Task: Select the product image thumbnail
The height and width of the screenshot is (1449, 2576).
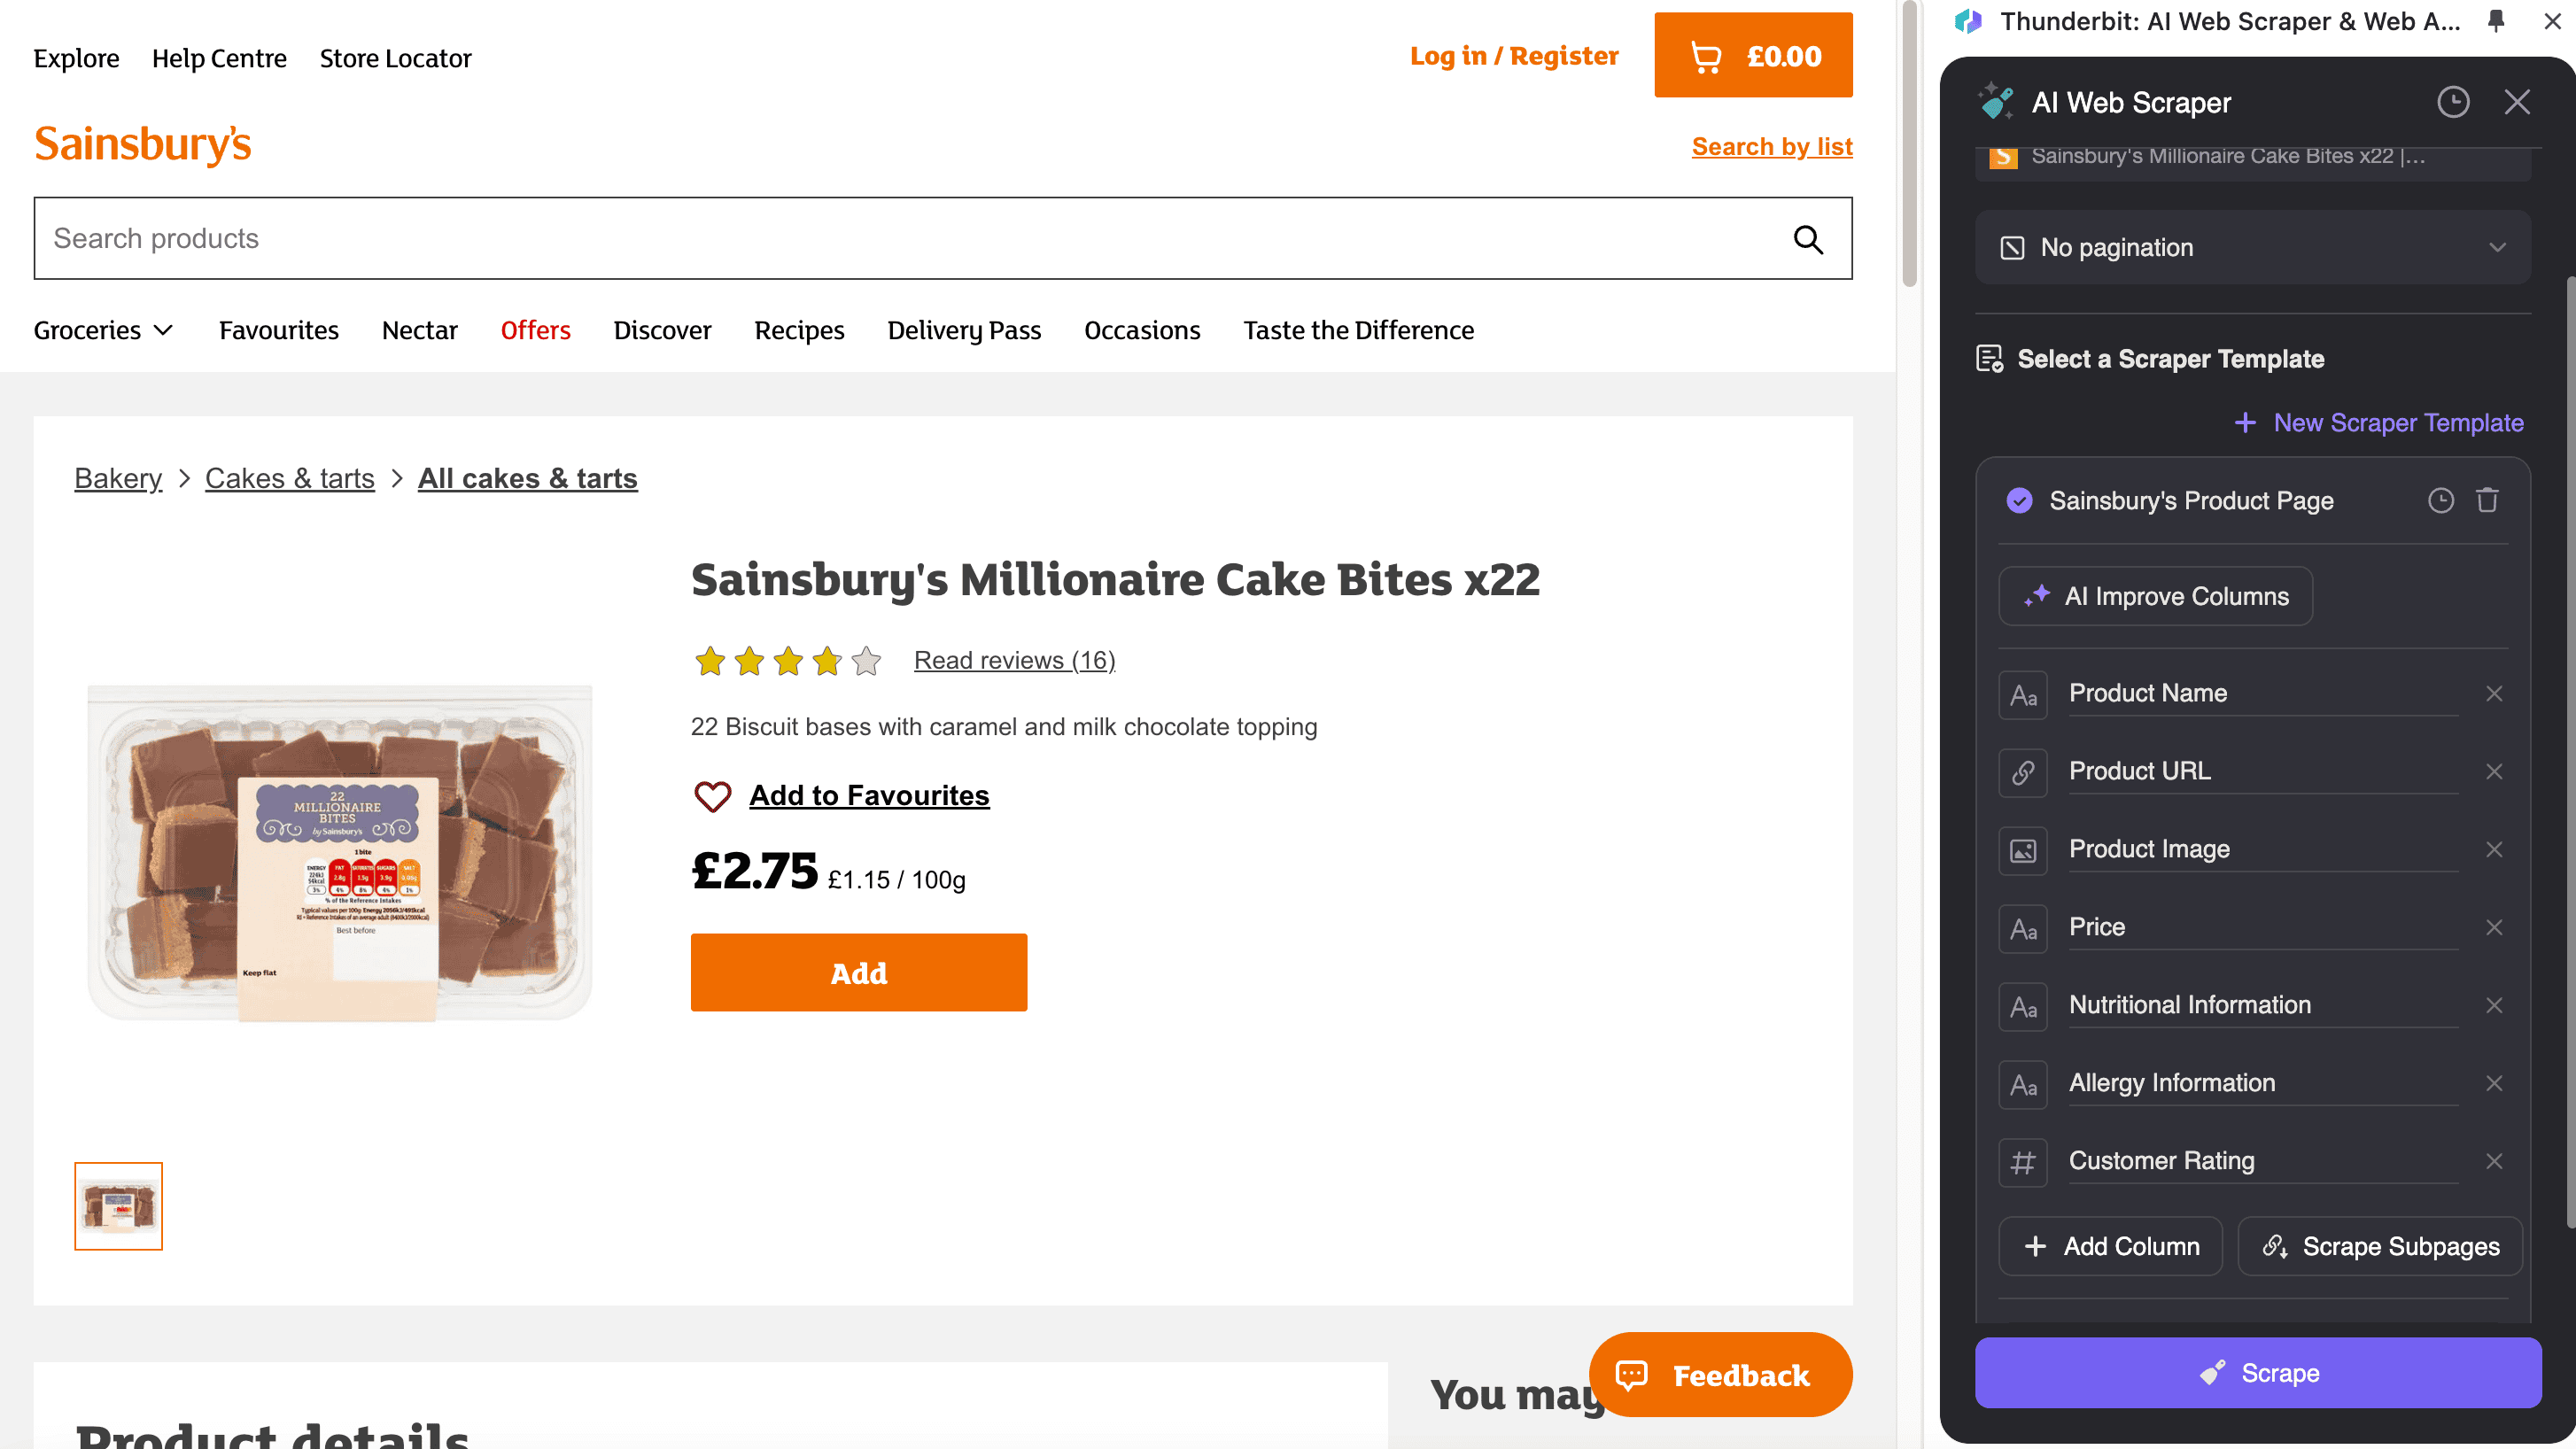Action: point(118,1206)
